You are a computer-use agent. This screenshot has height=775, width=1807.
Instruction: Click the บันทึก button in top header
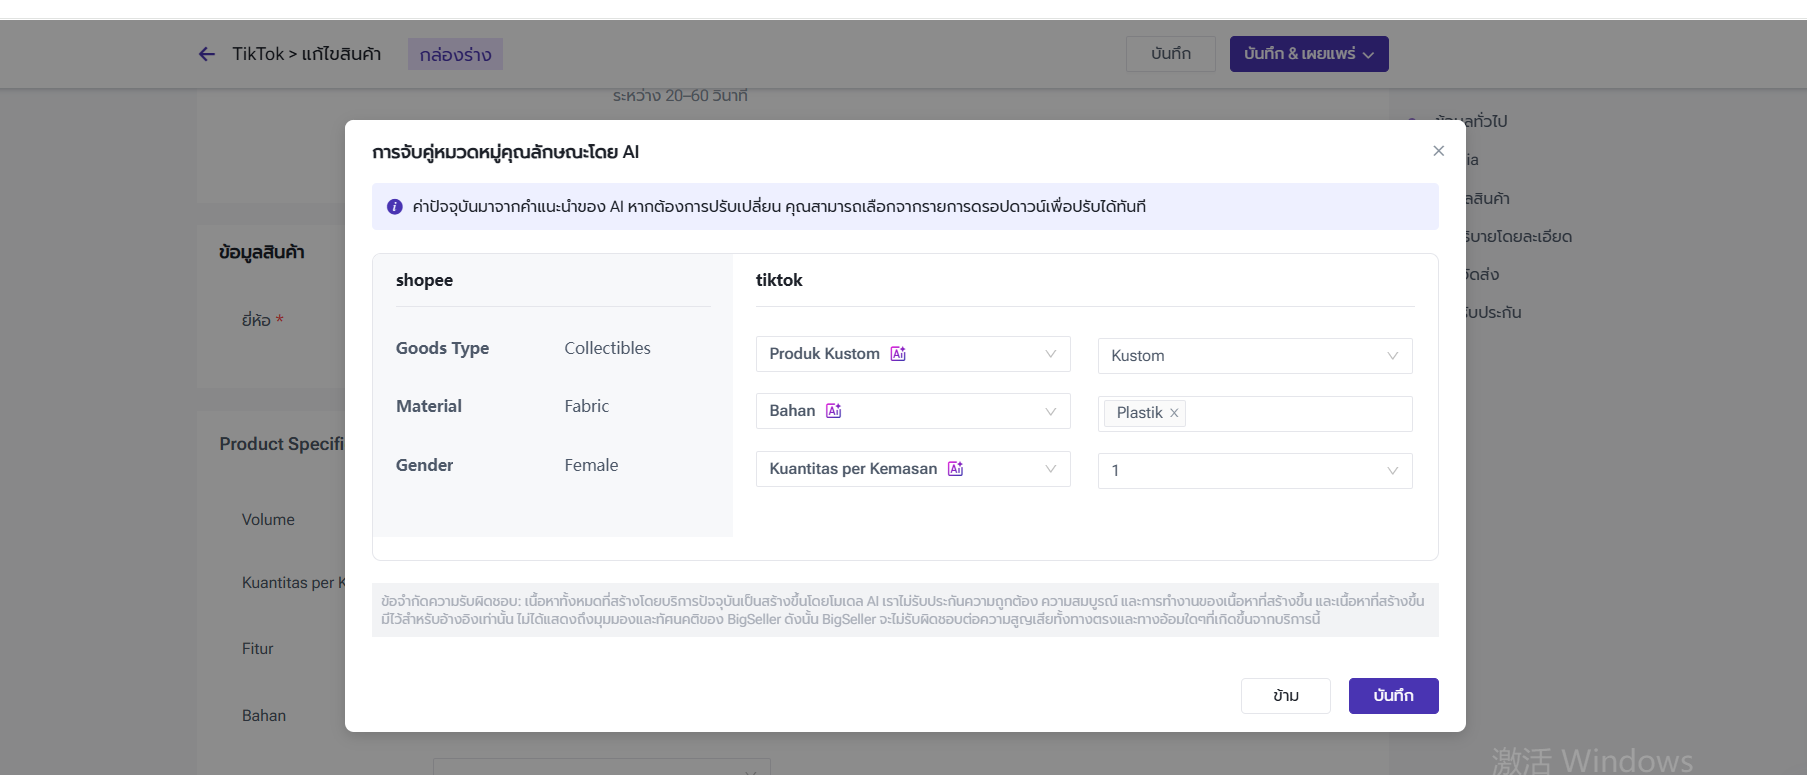1170,54
